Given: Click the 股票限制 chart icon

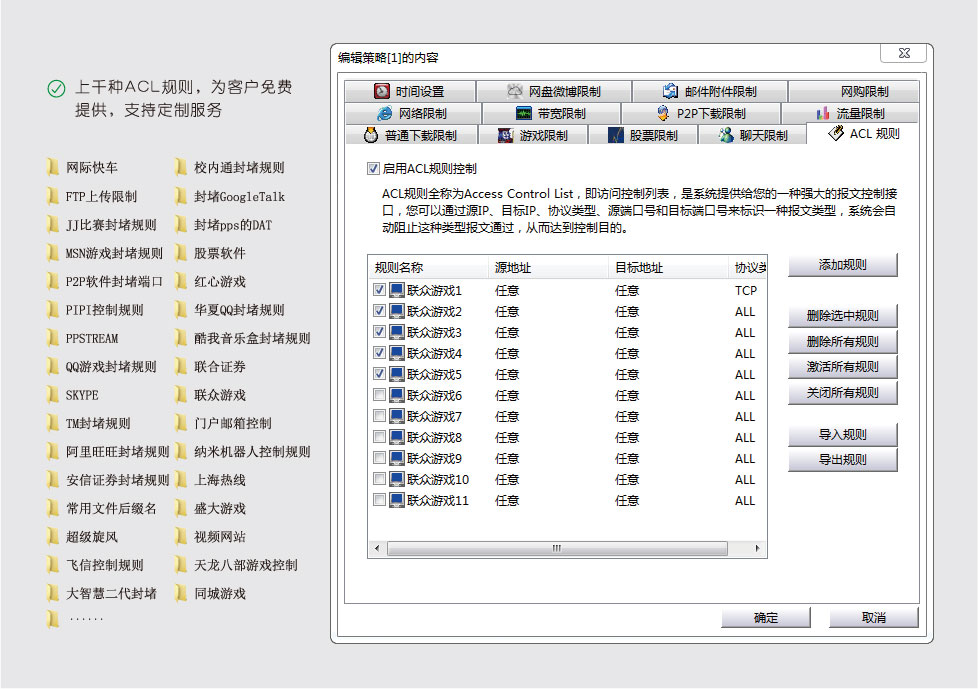Looking at the screenshot, I should [x=613, y=135].
